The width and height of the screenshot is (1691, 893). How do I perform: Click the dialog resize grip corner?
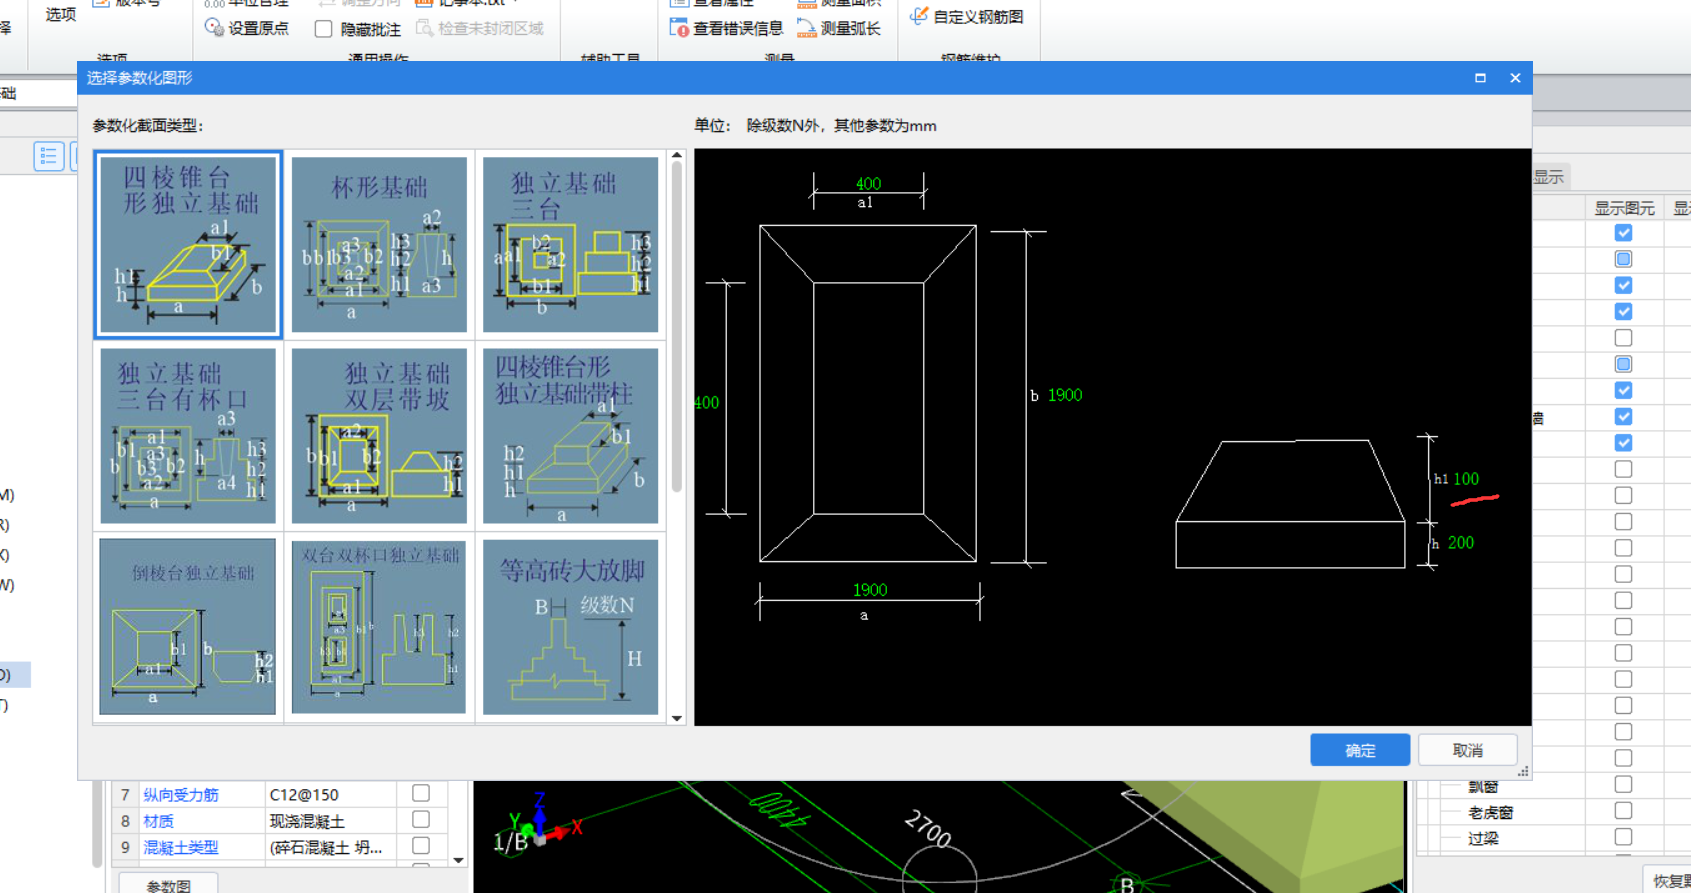tap(1523, 771)
